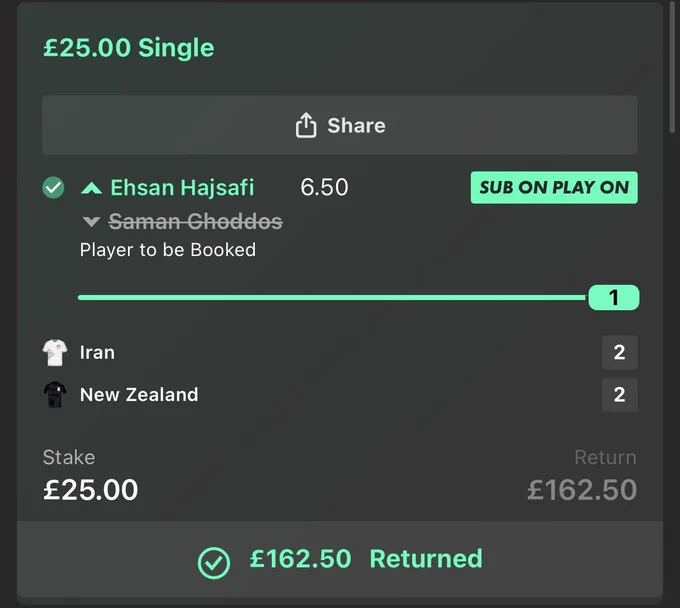This screenshot has height=608, width=680.
Task: Click the £25.00 Single heading
Action: click(x=129, y=47)
